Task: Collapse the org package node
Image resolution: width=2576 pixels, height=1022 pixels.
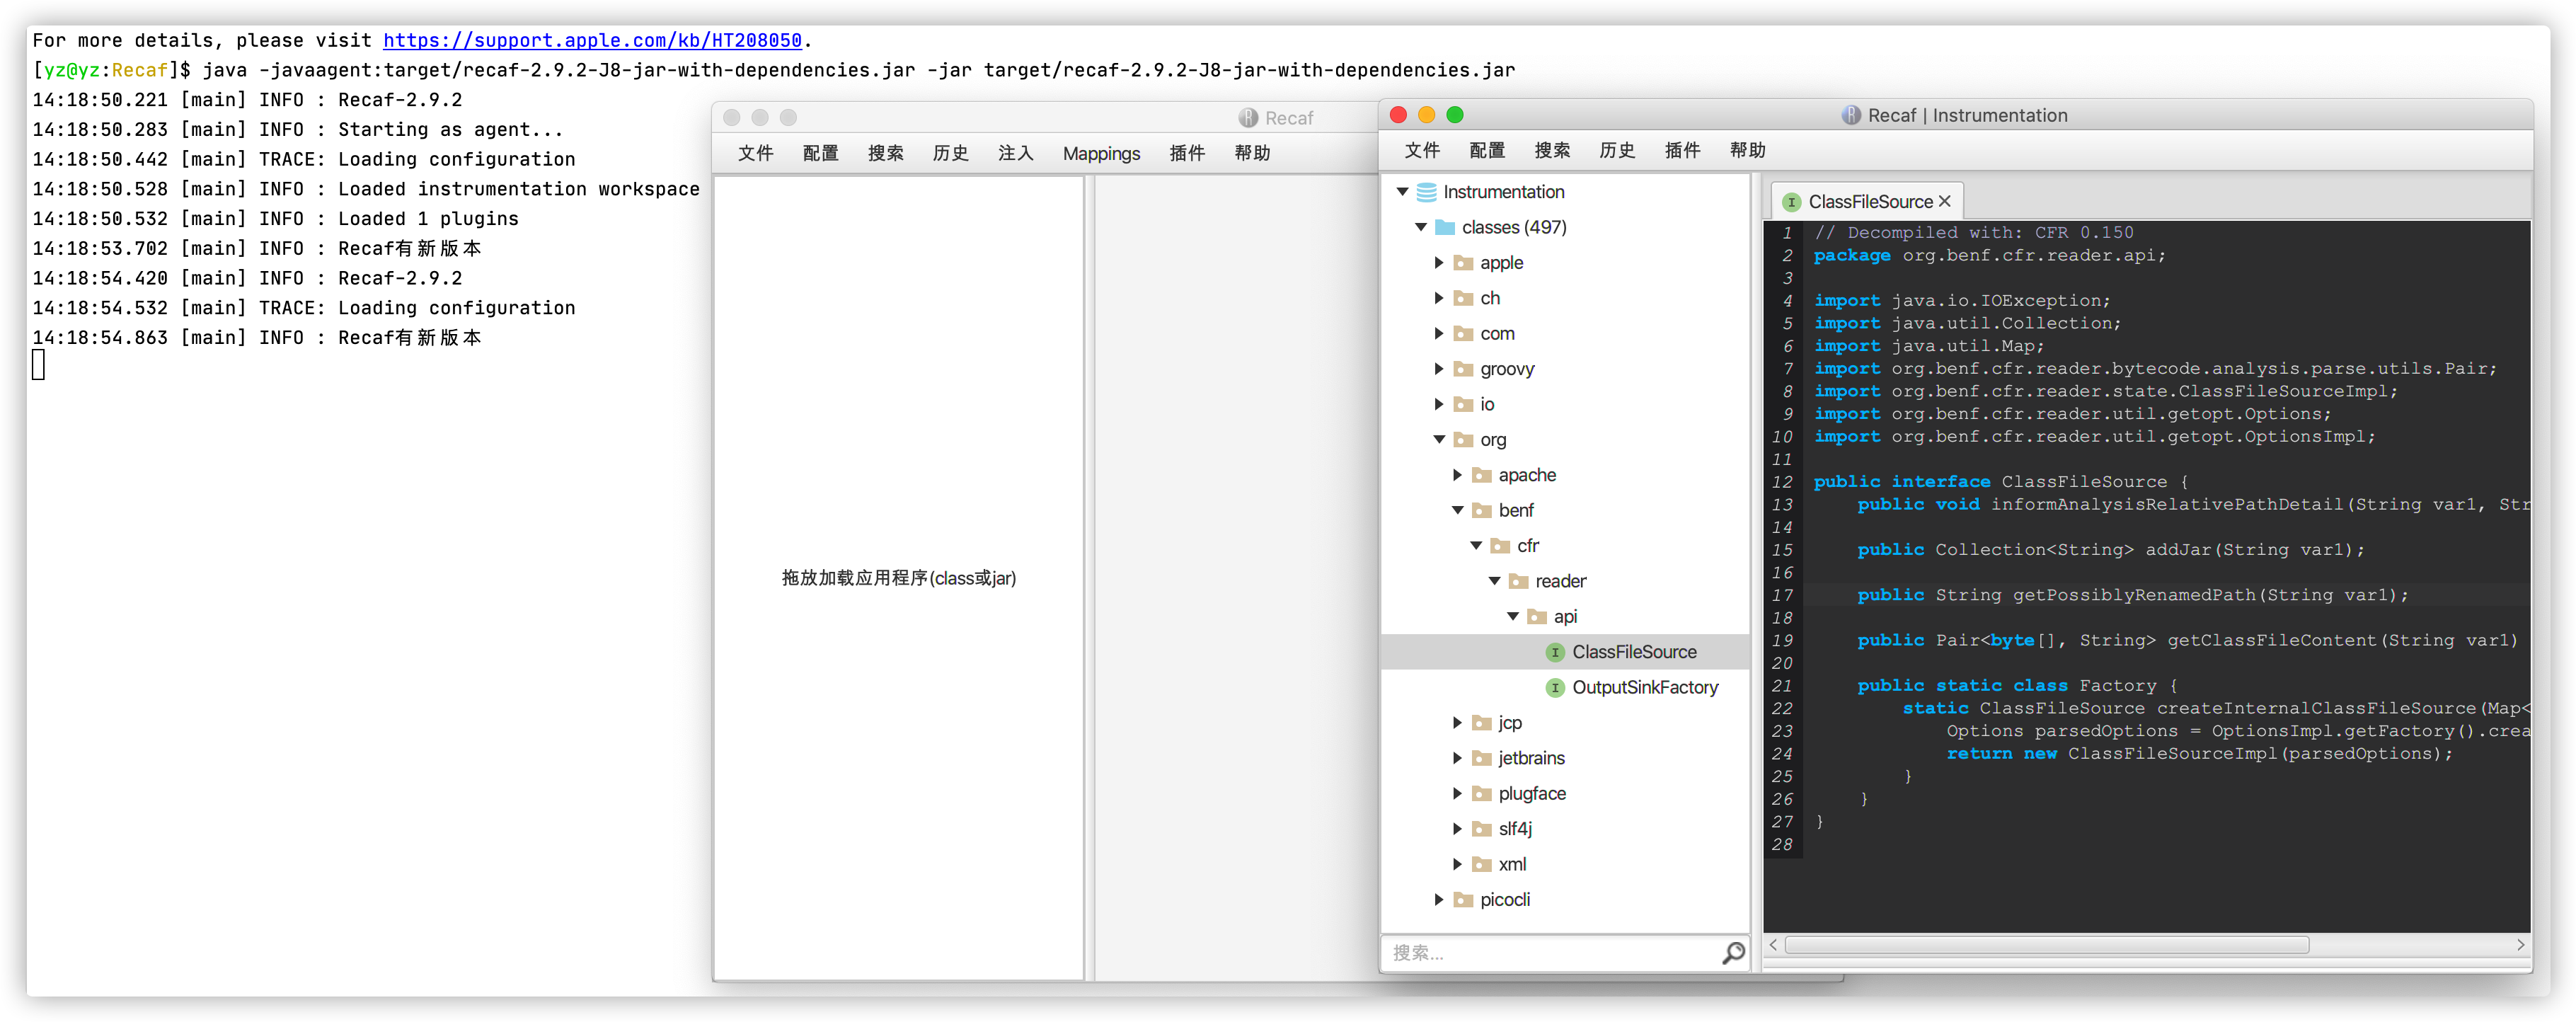Action: coord(1439,439)
